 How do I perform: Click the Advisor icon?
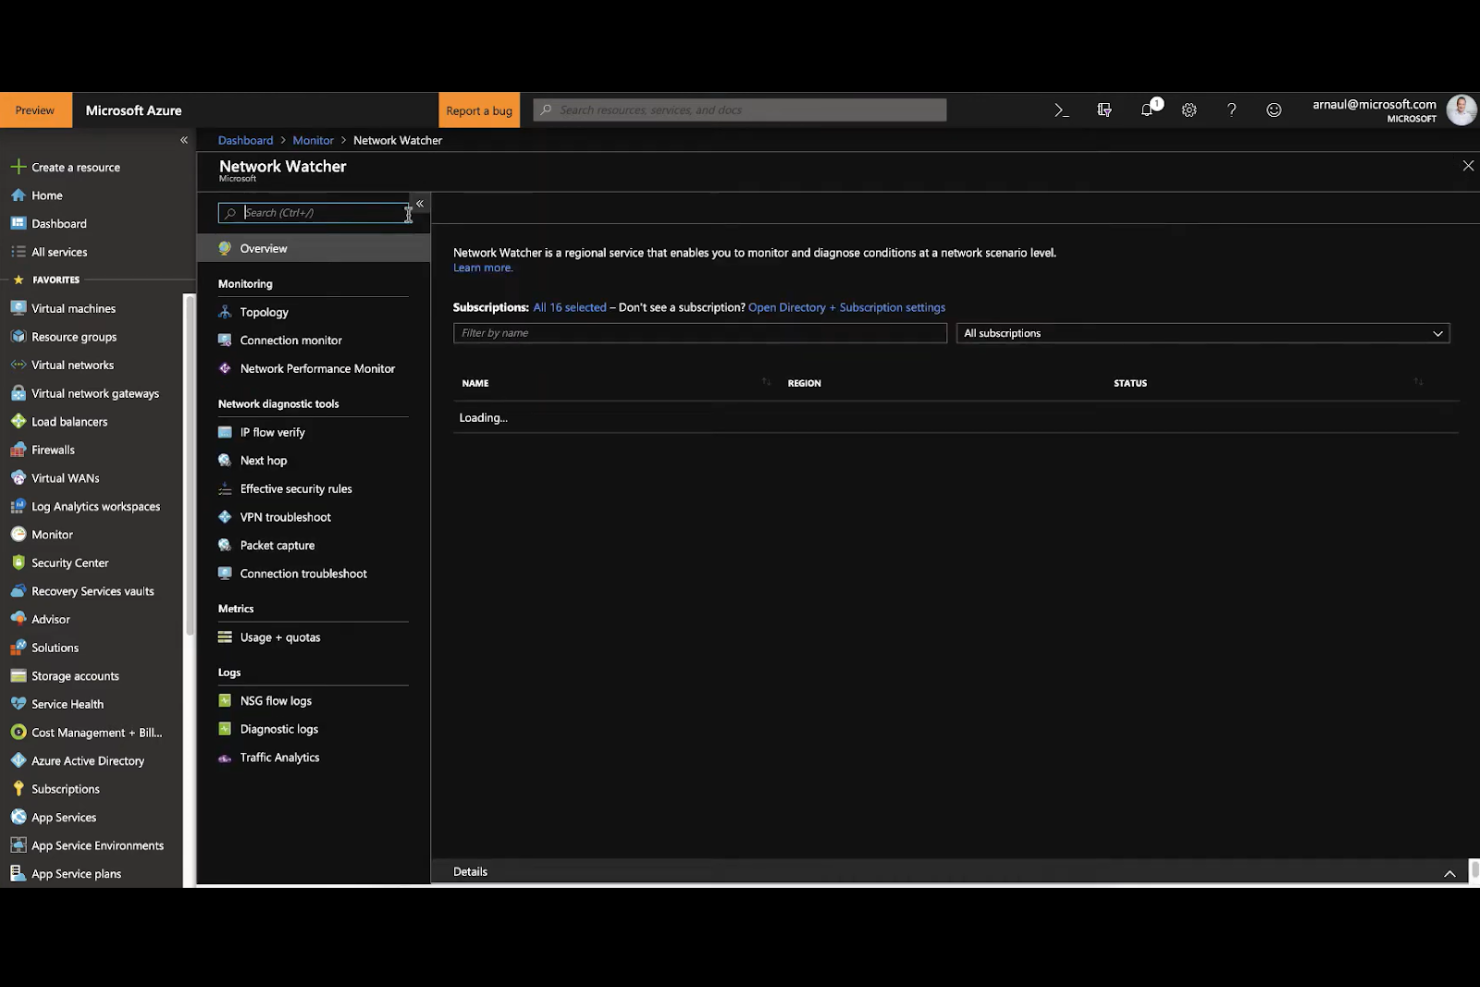(x=18, y=619)
